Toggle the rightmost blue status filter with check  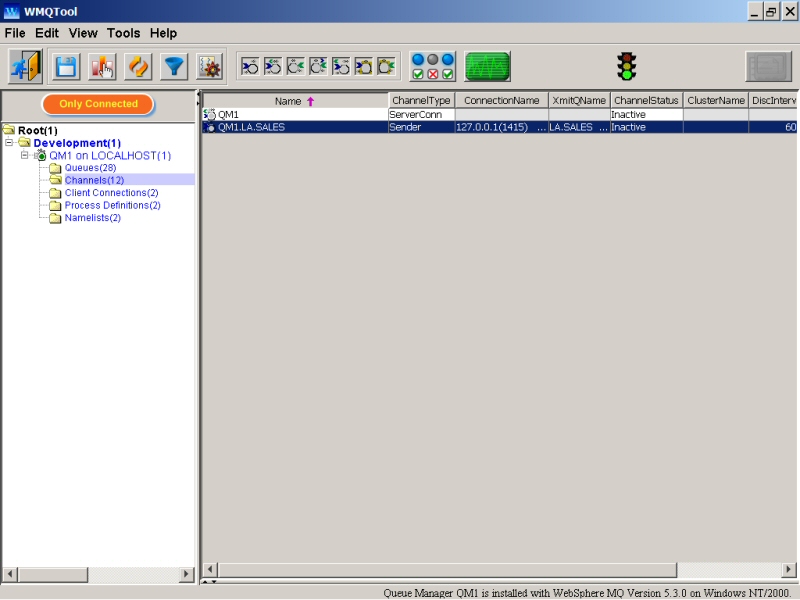click(x=447, y=67)
